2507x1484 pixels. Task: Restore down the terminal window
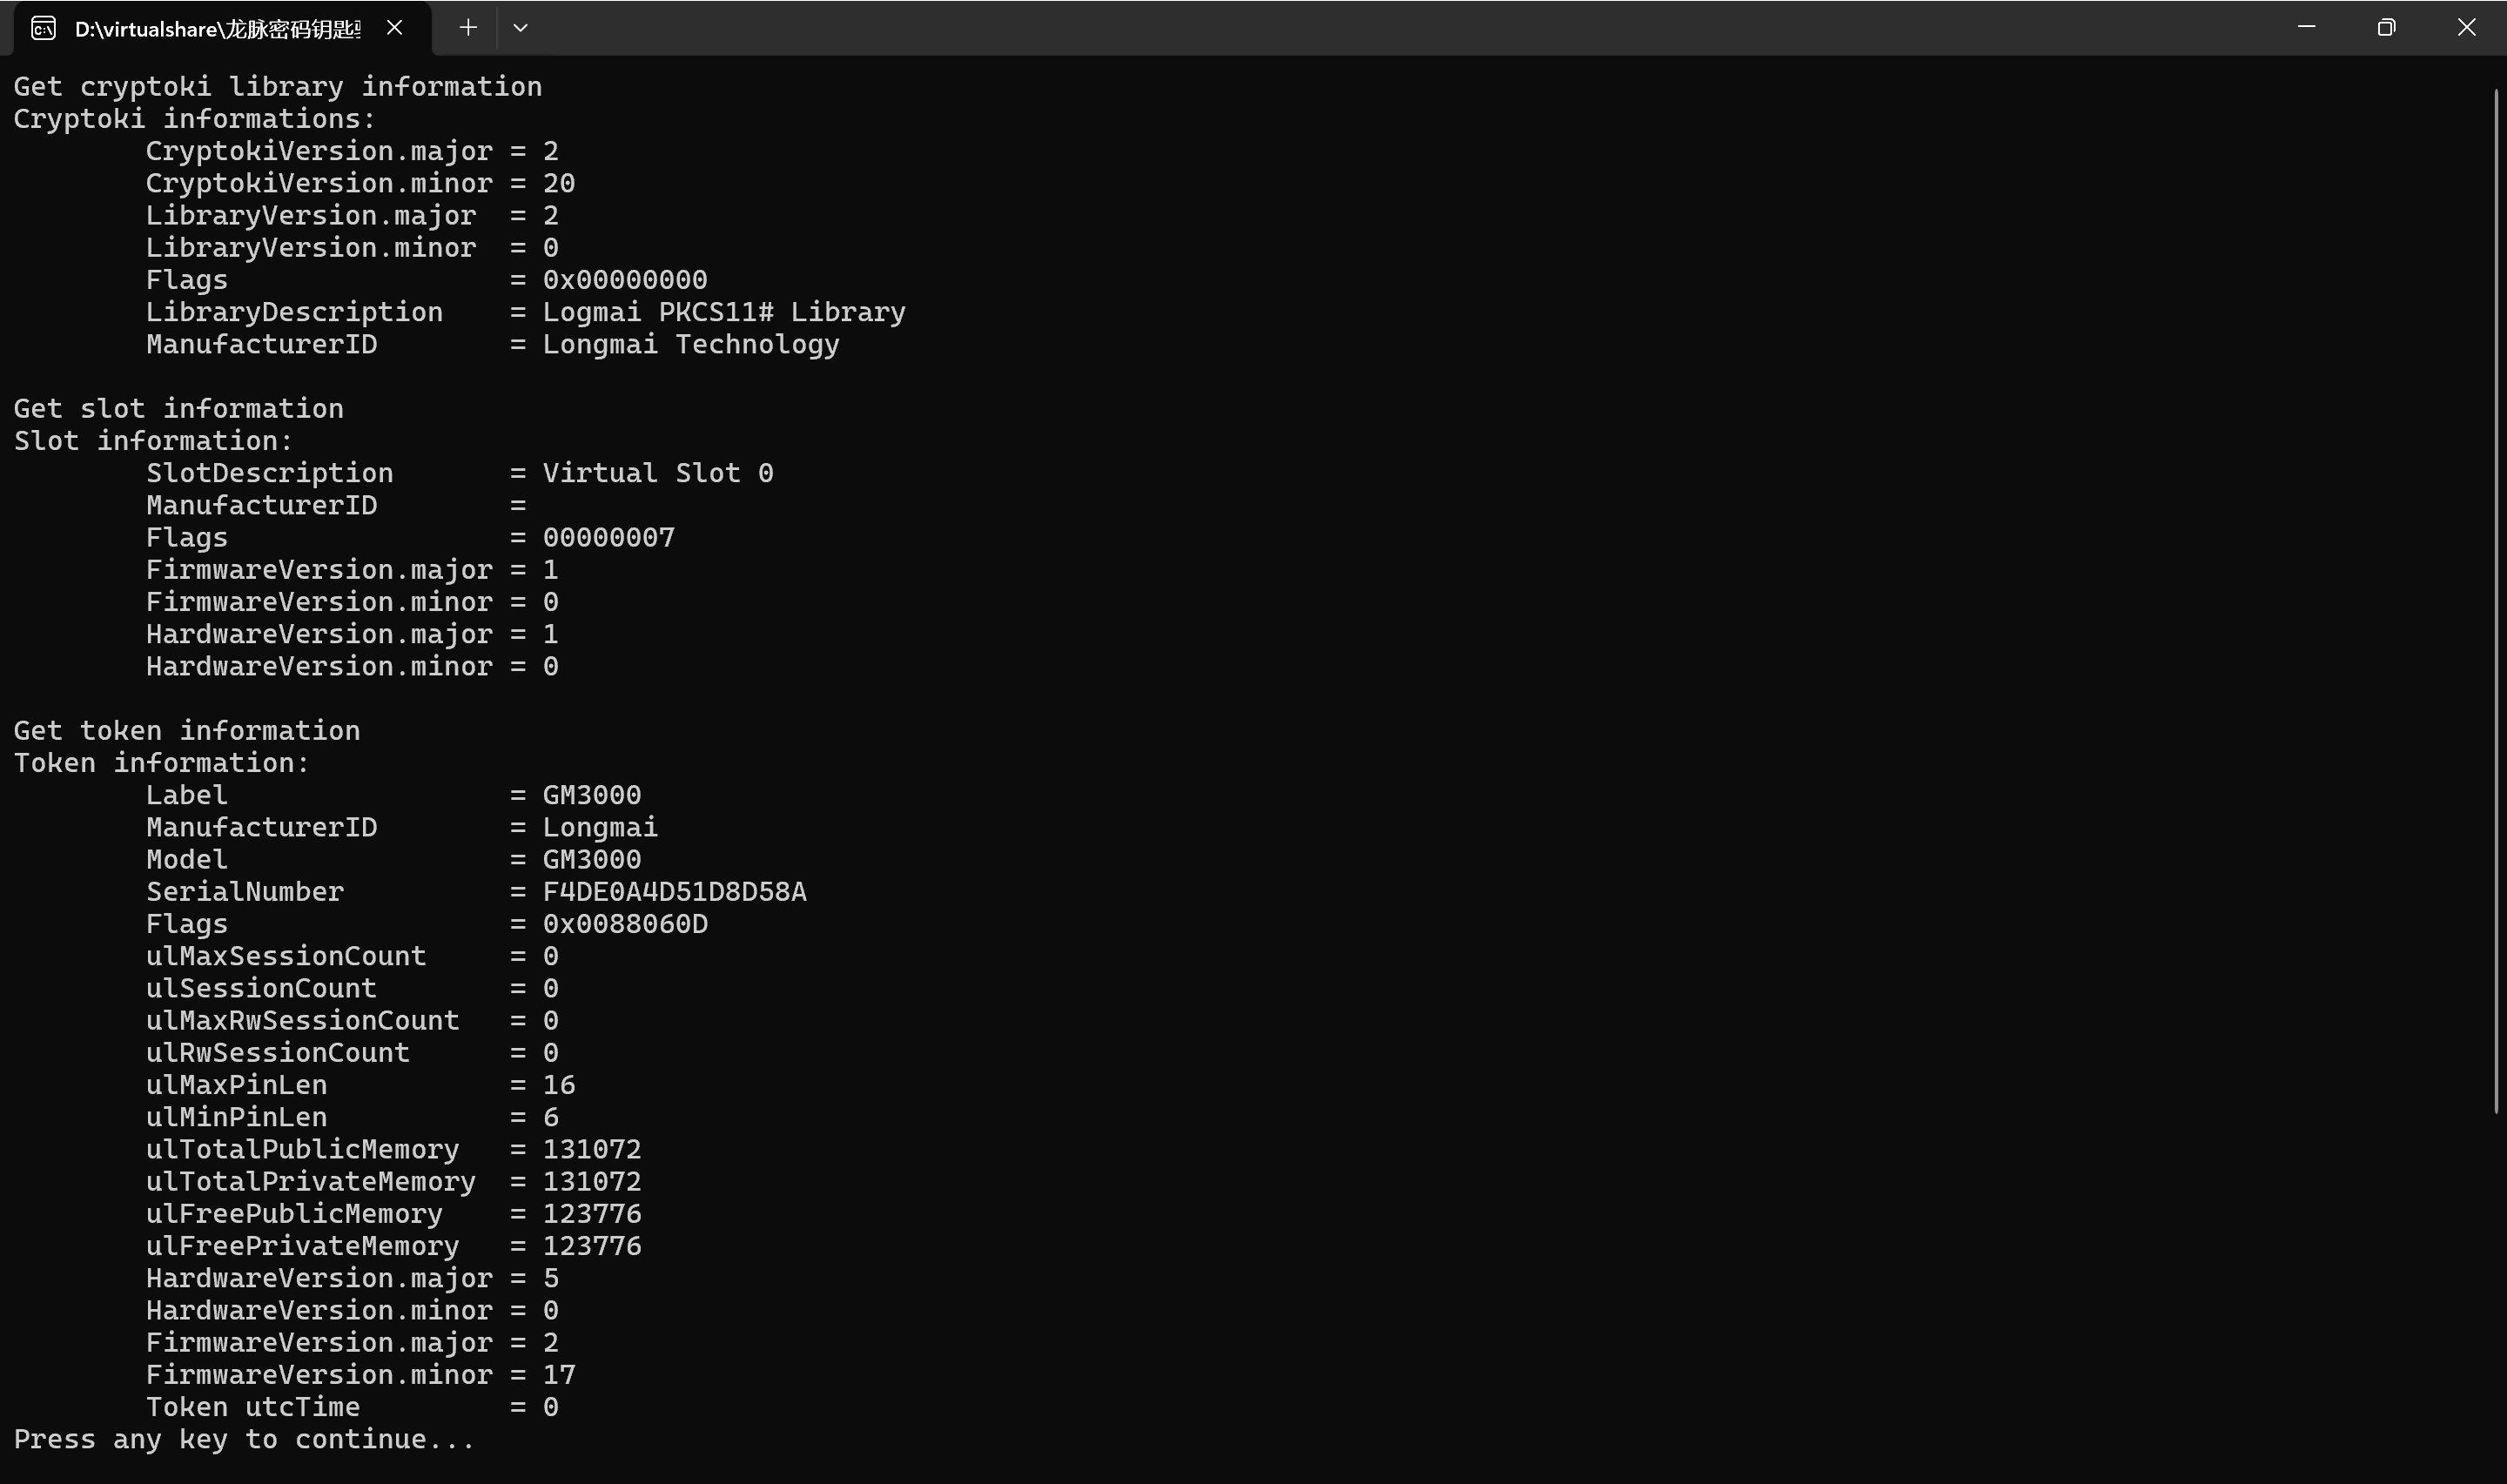(2386, 27)
